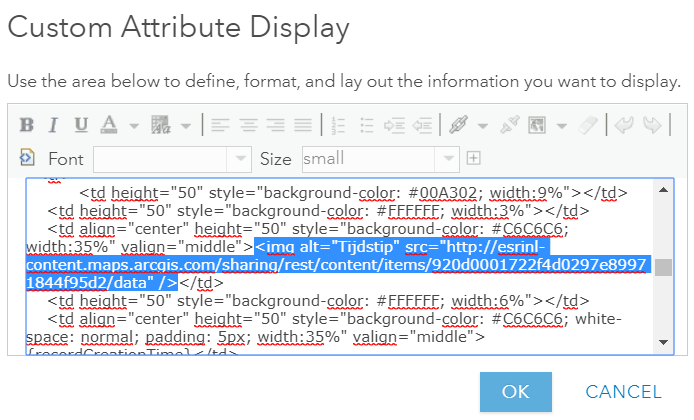The image size is (694, 420).
Task: Click the line containing #00A302 width:9%
Action: click(x=353, y=193)
